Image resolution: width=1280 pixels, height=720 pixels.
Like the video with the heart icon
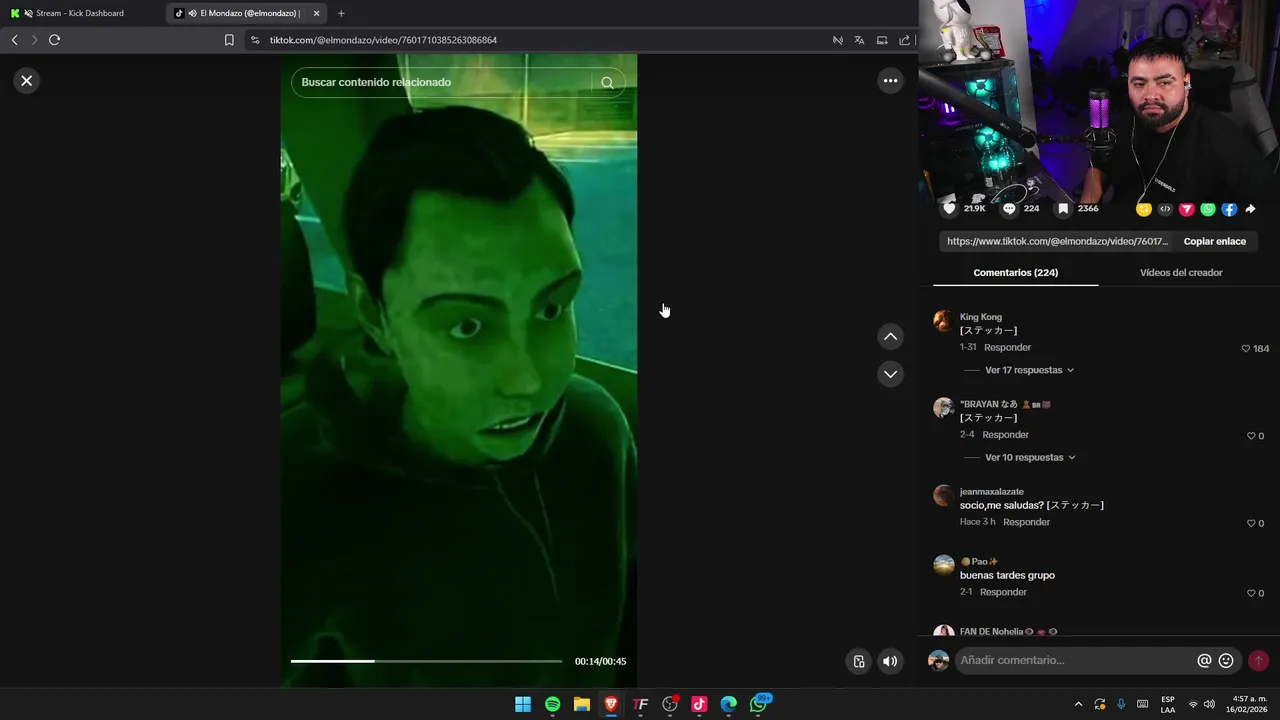[x=949, y=209]
